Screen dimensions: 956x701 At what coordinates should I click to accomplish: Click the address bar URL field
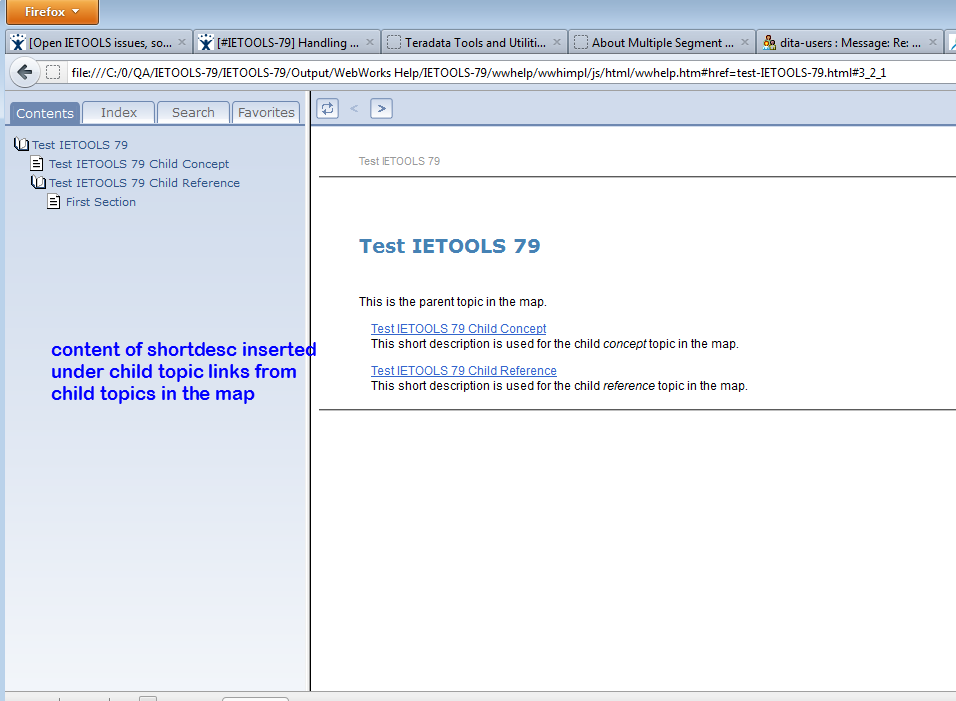(500, 73)
